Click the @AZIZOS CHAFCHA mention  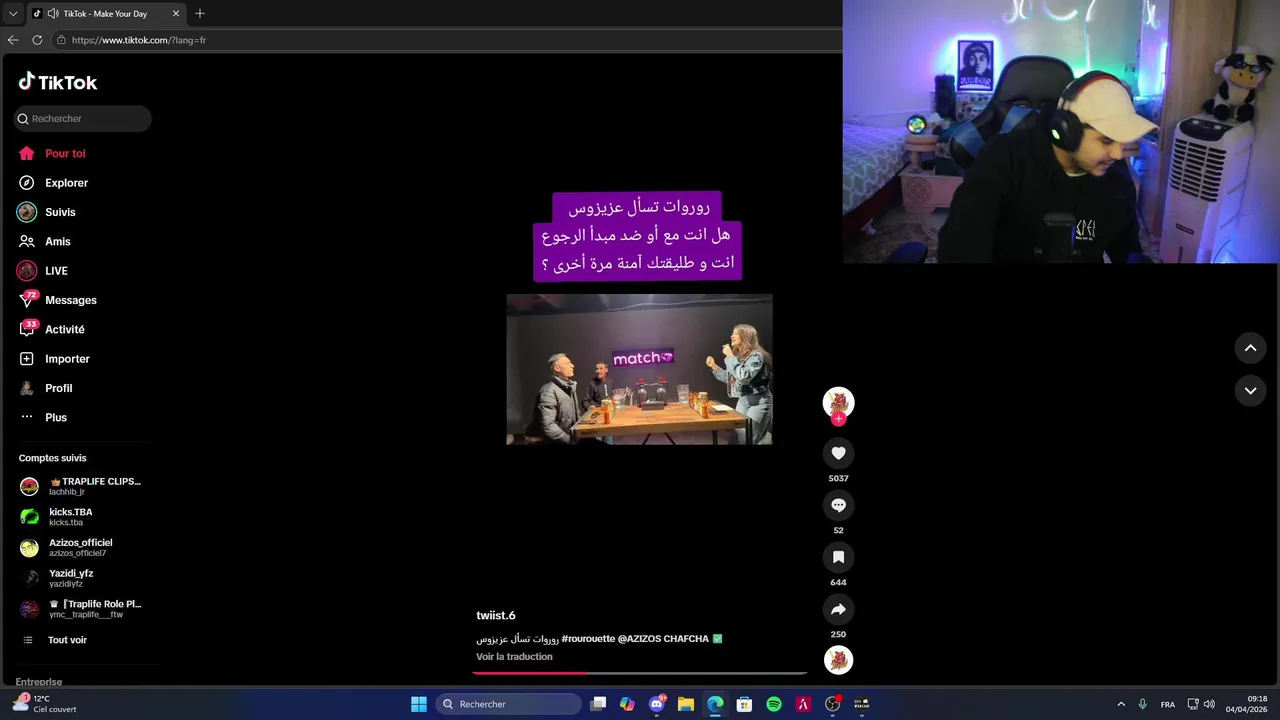(663, 638)
